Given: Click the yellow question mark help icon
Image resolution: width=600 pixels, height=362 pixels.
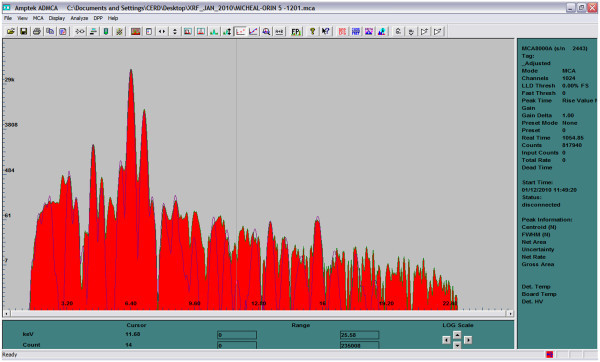Looking at the screenshot, I should (x=312, y=31).
